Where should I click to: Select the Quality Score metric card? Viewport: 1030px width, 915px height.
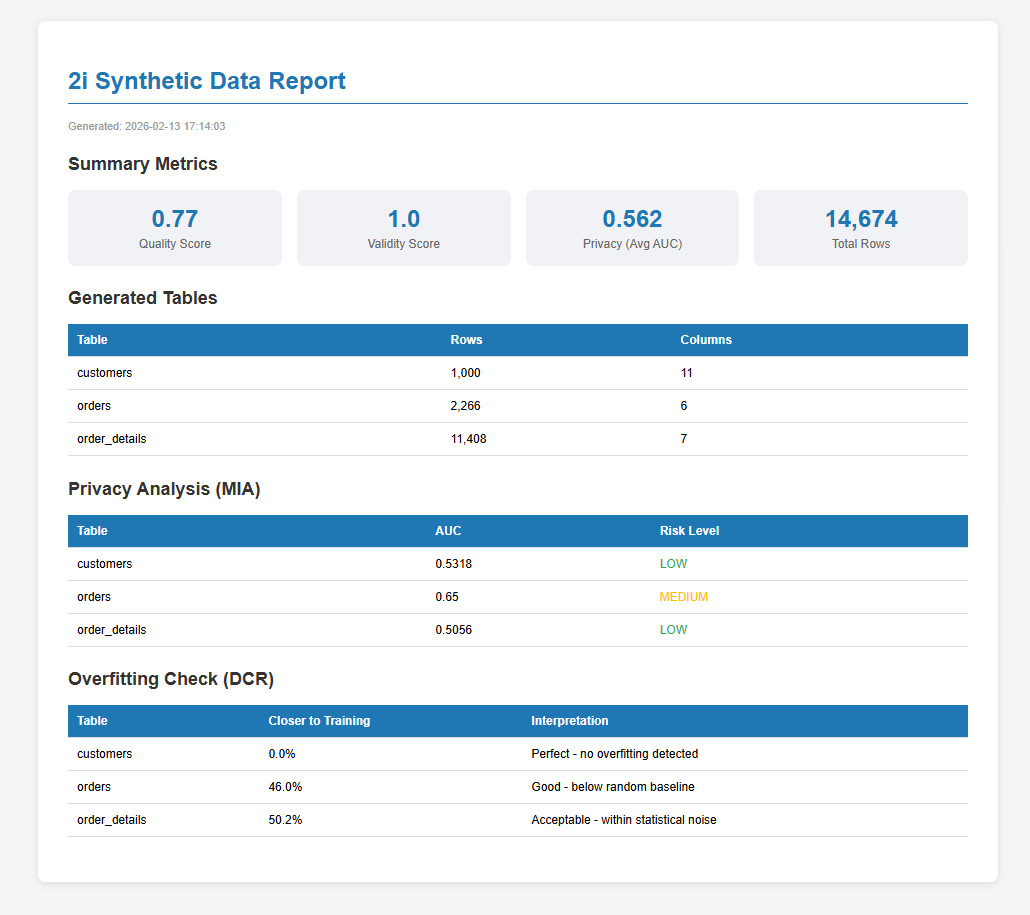point(174,227)
